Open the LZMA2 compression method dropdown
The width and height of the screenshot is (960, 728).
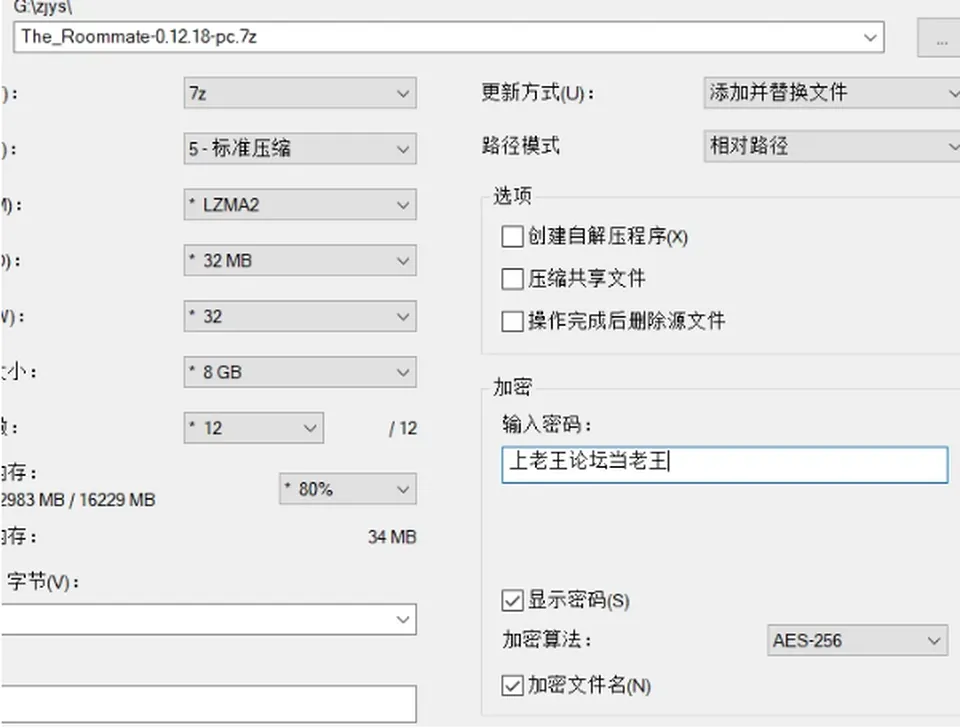pos(300,205)
